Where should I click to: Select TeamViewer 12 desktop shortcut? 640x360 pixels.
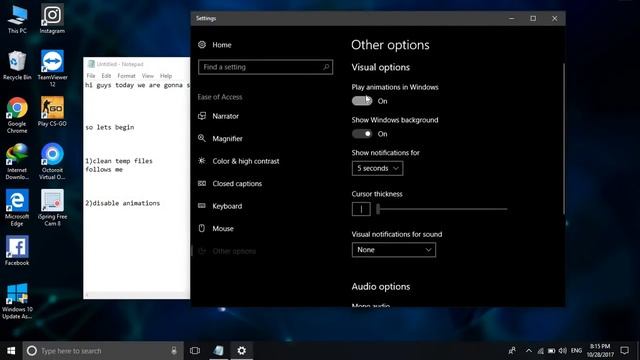[52, 69]
